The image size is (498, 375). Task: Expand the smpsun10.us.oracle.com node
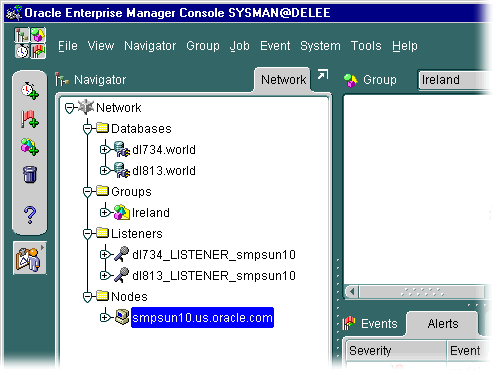(x=105, y=318)
